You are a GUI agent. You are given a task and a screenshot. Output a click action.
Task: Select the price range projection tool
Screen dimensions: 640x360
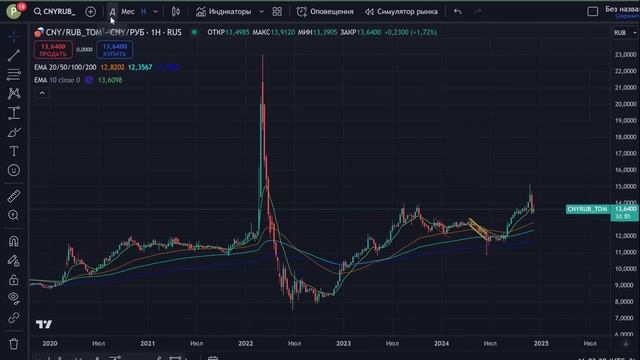[14, 113]
